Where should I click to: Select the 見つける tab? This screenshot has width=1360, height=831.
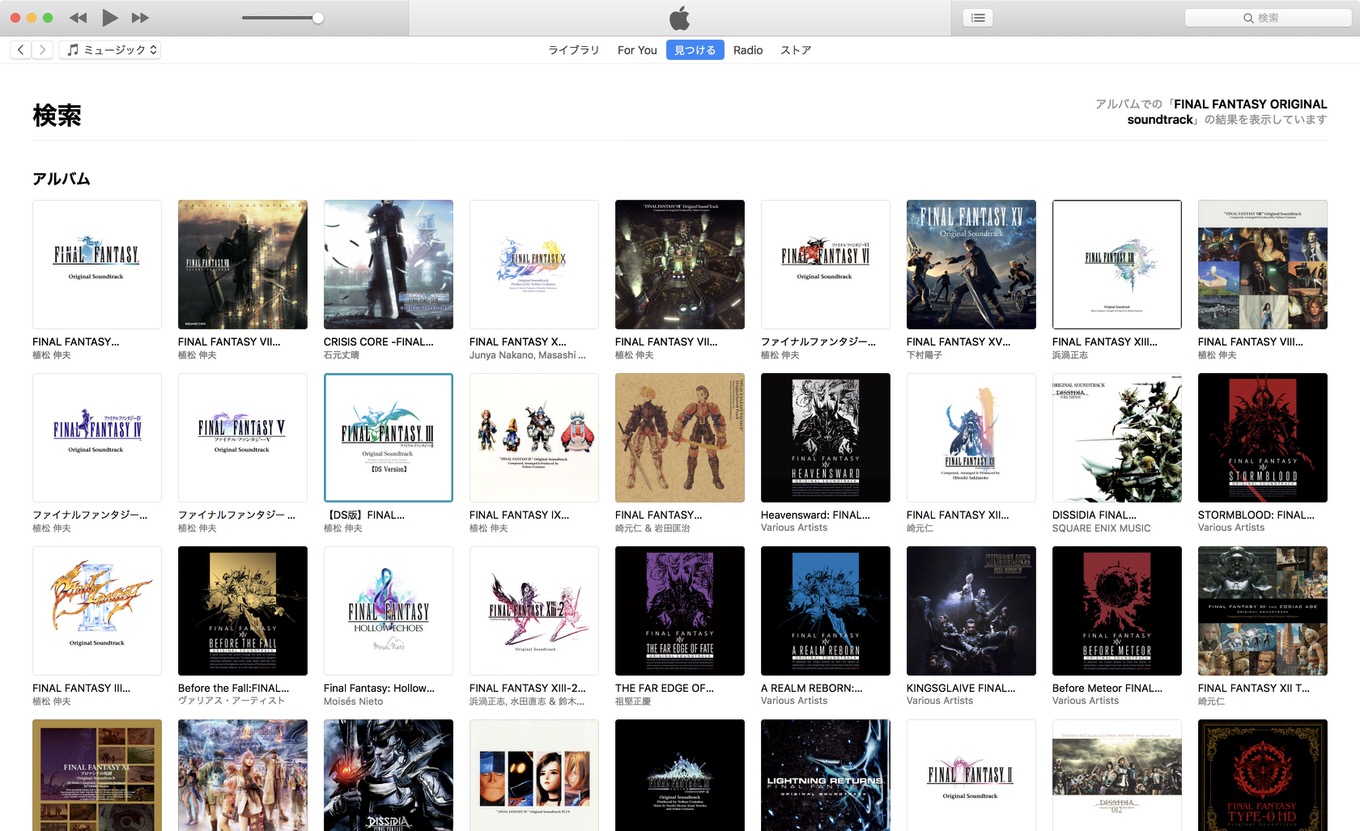pos(695,50)
